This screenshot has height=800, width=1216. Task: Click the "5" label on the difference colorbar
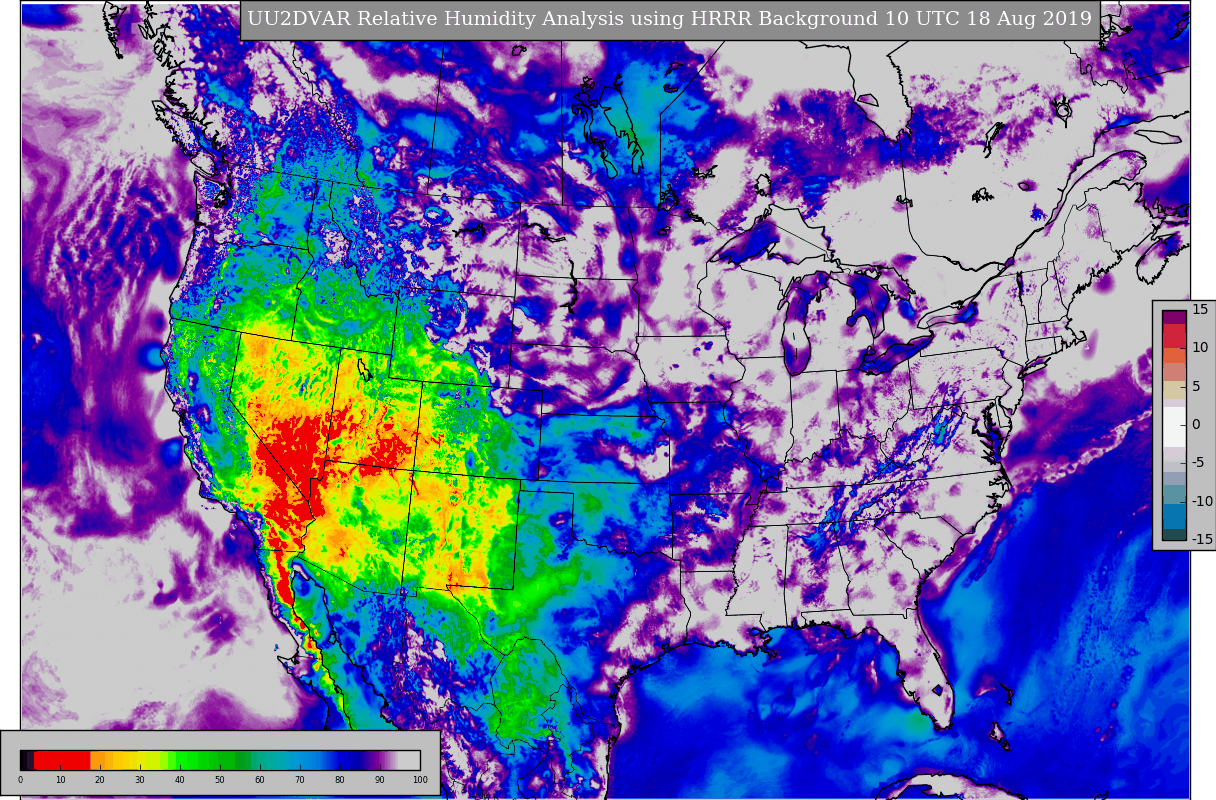[1196, 386]
